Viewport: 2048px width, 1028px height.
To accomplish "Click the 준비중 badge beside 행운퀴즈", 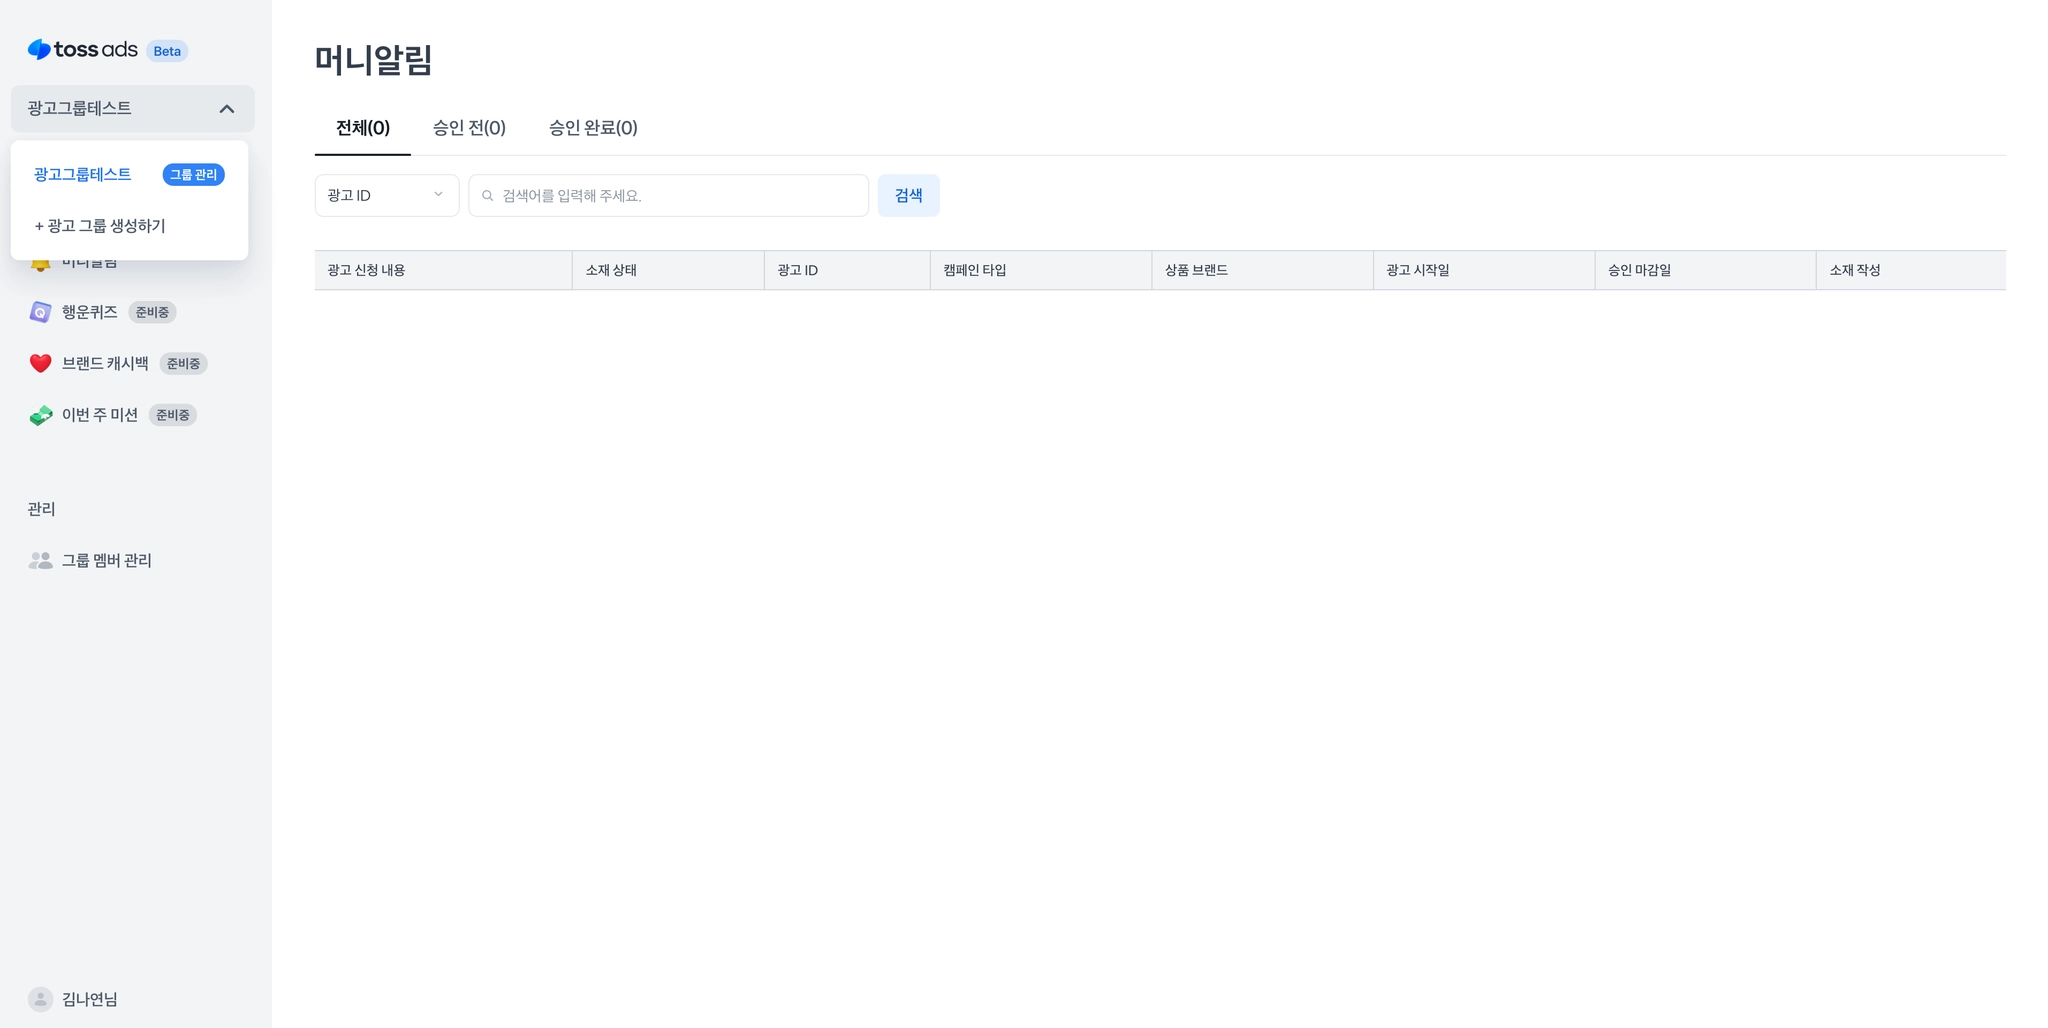I will tap(152, 312).
